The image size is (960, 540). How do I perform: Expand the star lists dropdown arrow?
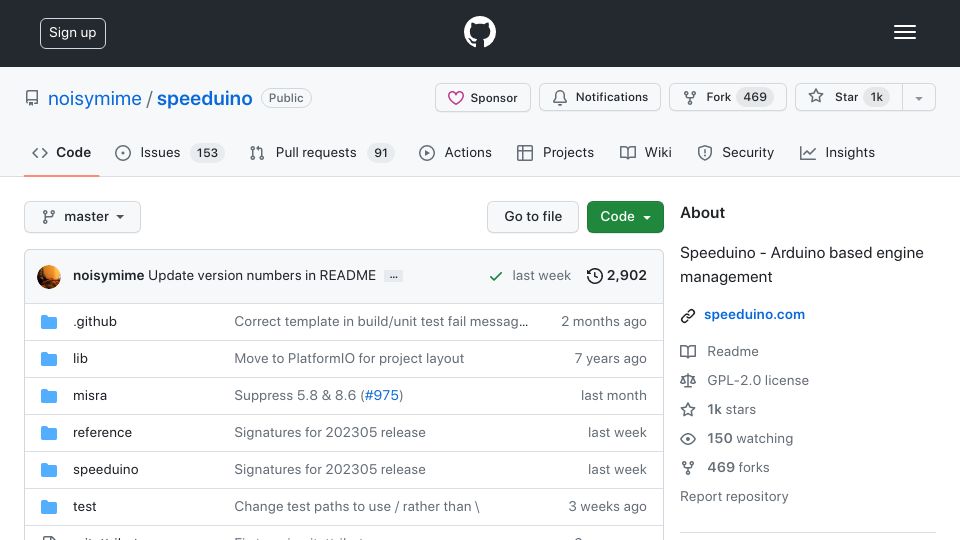coord(918,98)
